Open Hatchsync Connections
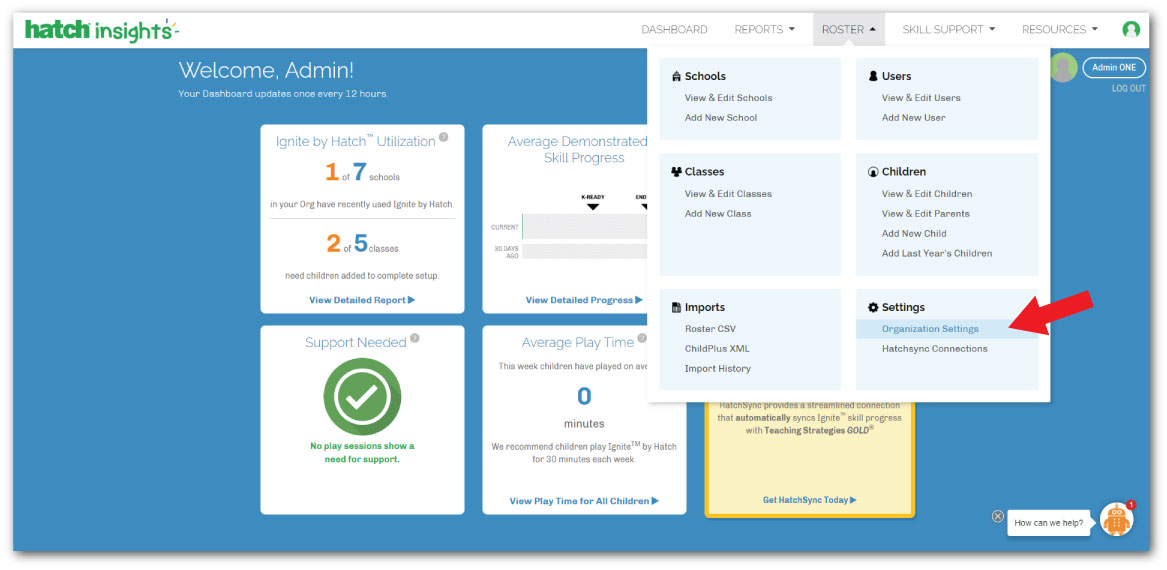This screenshot has height=570, width=1167. [x=935, y=348]
